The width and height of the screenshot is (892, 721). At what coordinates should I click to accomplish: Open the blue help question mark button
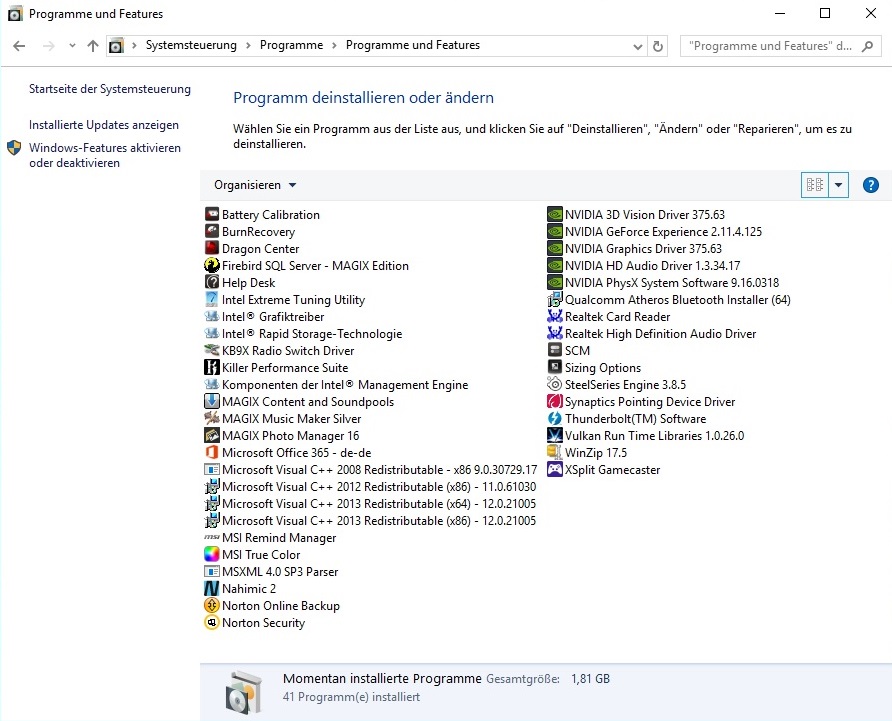(870, 185)
